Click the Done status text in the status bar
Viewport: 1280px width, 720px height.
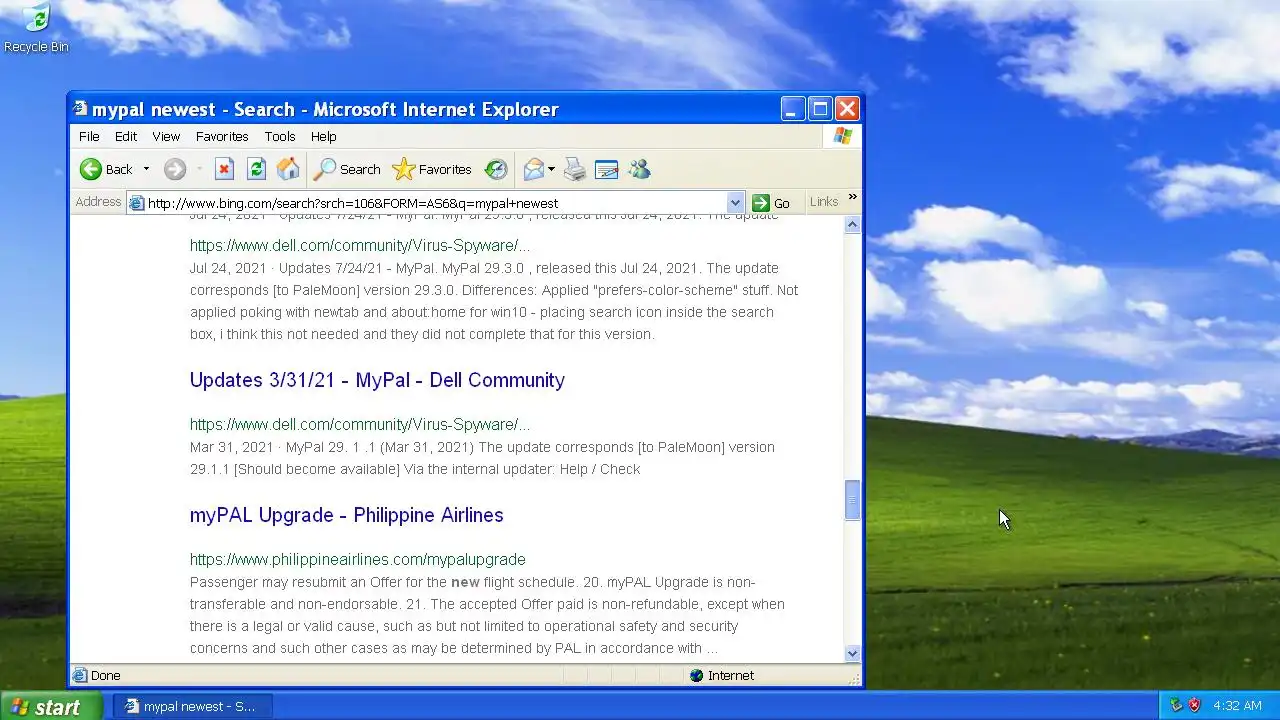click(105, 675)
